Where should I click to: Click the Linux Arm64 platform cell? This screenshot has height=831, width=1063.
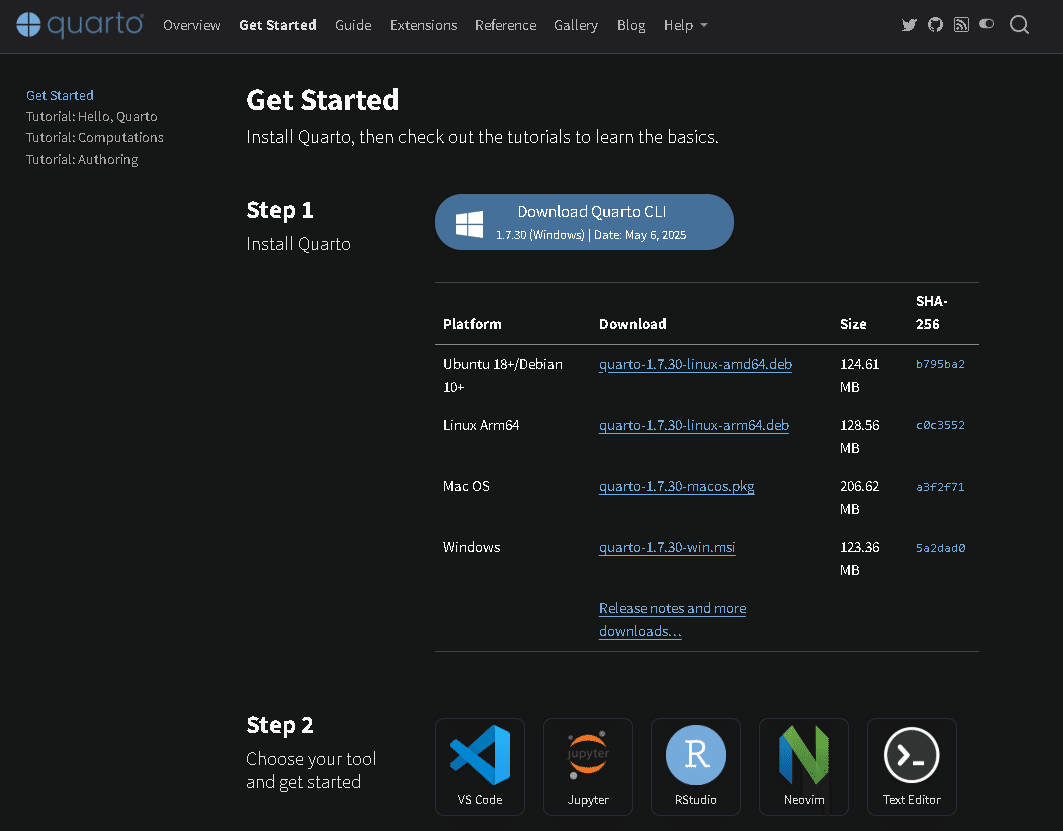tap(481, 425)
